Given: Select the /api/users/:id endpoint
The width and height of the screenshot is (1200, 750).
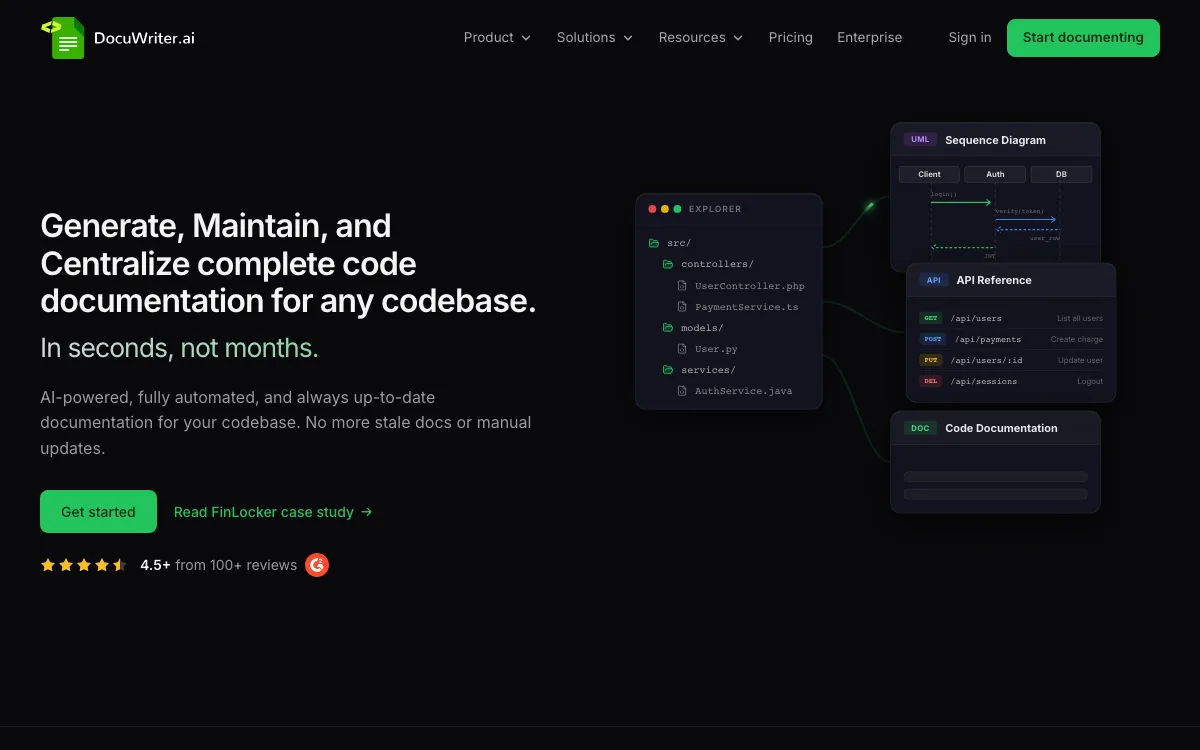Looking at the screenshot, I should point(987,360).
